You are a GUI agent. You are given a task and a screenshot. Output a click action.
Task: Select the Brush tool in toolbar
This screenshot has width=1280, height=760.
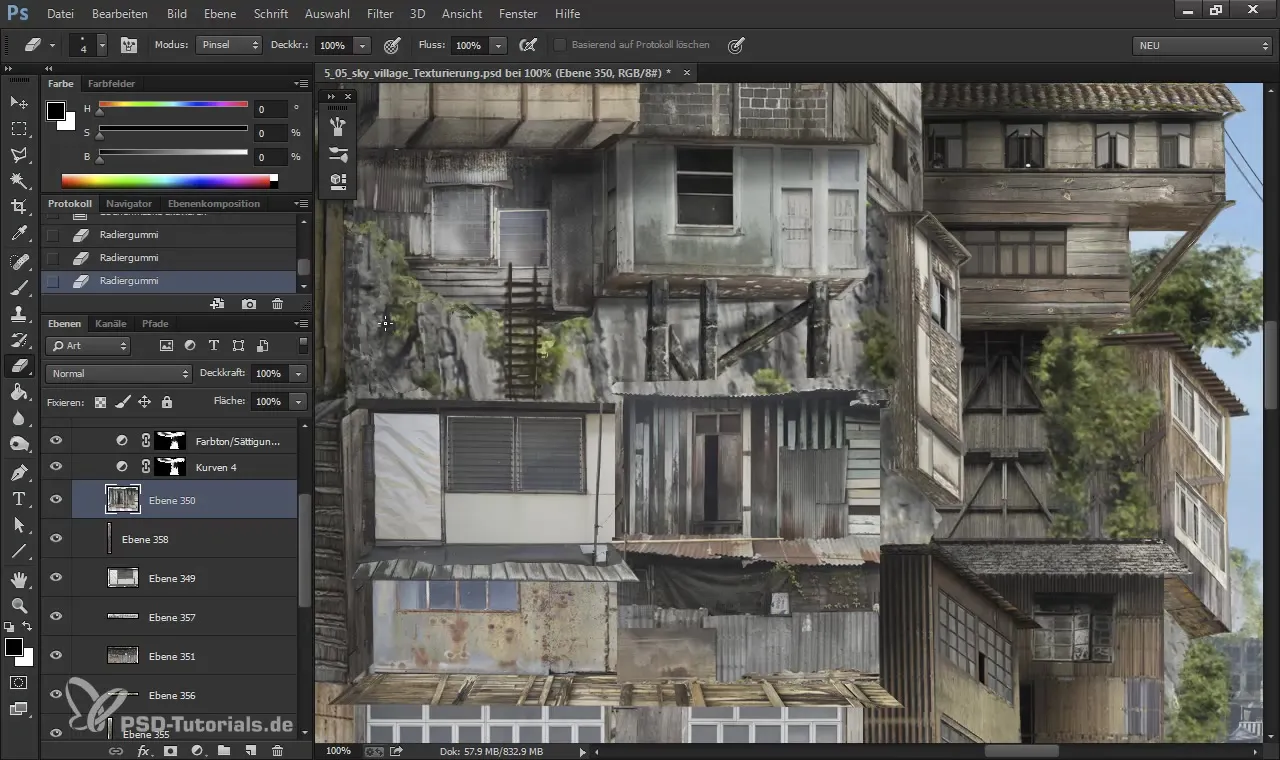point(19,288)
